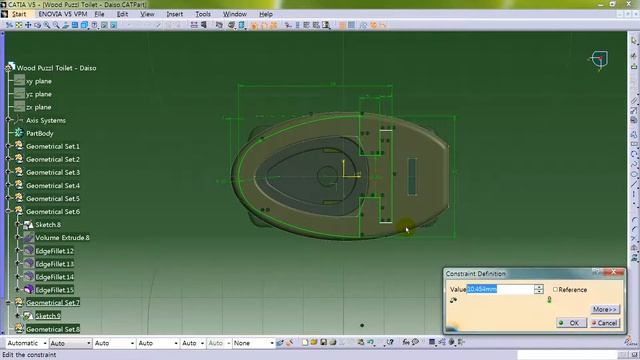Open the ENOVIA V5 VPM menu
This screenshot has width=640, height=360.
(62, 14)
